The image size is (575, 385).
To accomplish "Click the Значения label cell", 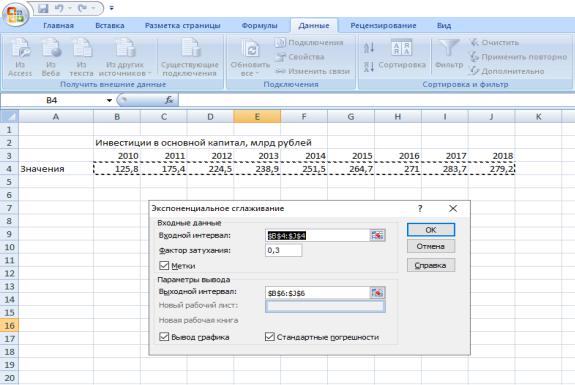I will point(56,169).
